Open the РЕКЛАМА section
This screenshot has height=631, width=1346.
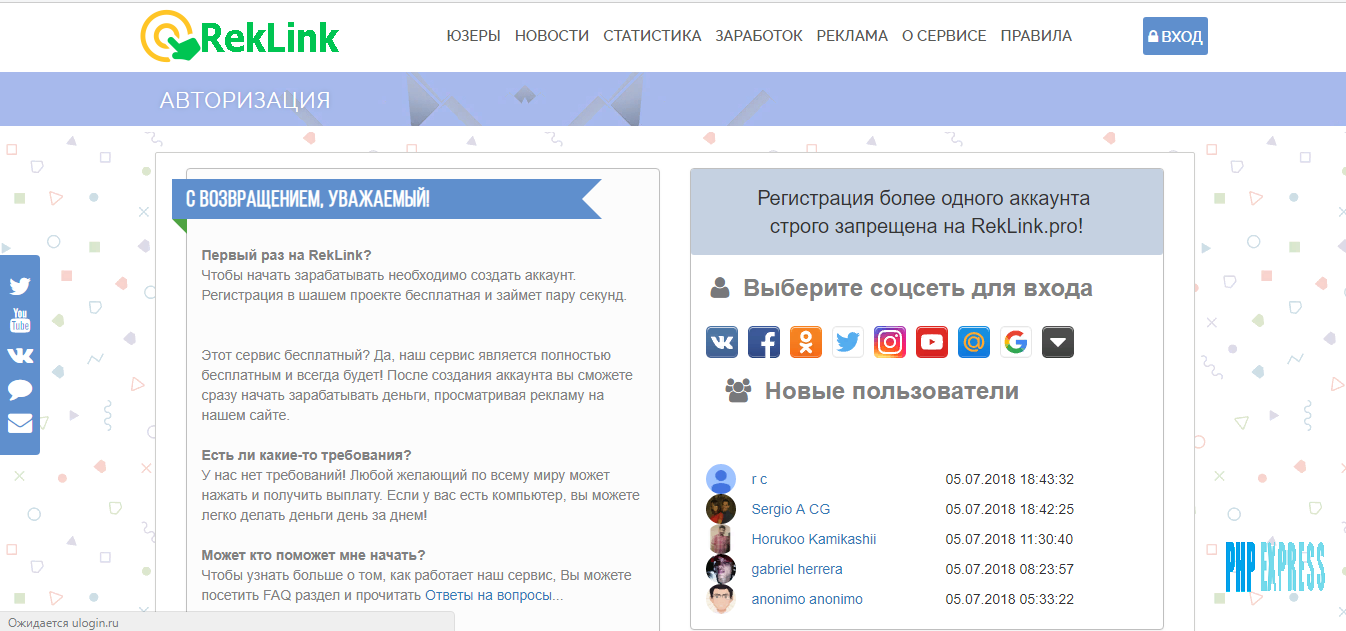click(x=852, y=36)
